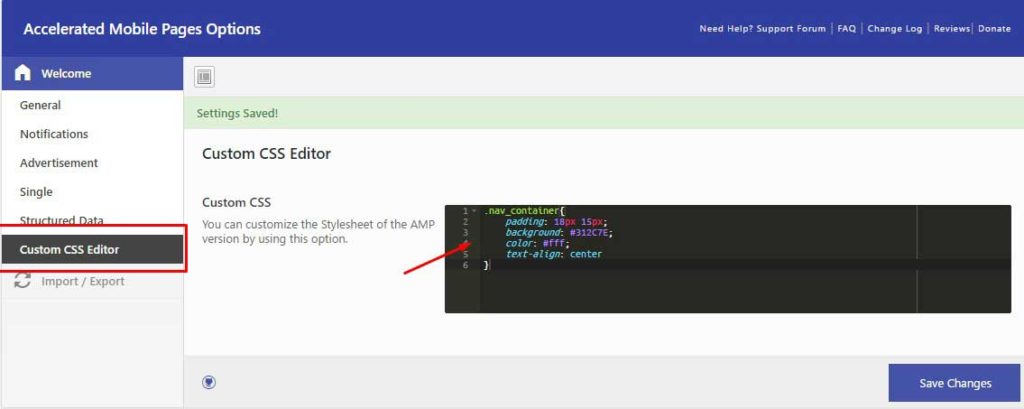Open the Change Log link
This screenshot has width=1024, height=409.
coord(895,29)
